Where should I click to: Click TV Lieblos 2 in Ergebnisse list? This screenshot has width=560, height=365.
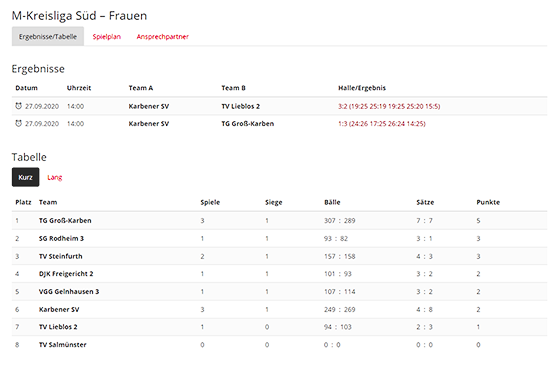pos(240,106)
